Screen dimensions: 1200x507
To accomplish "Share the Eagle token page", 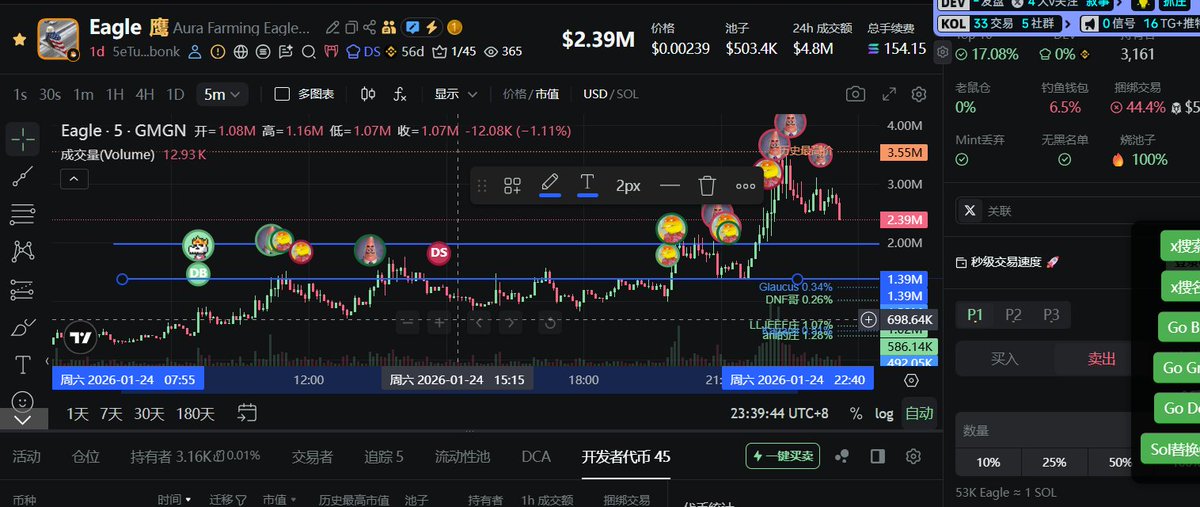I will click(370, 28).
